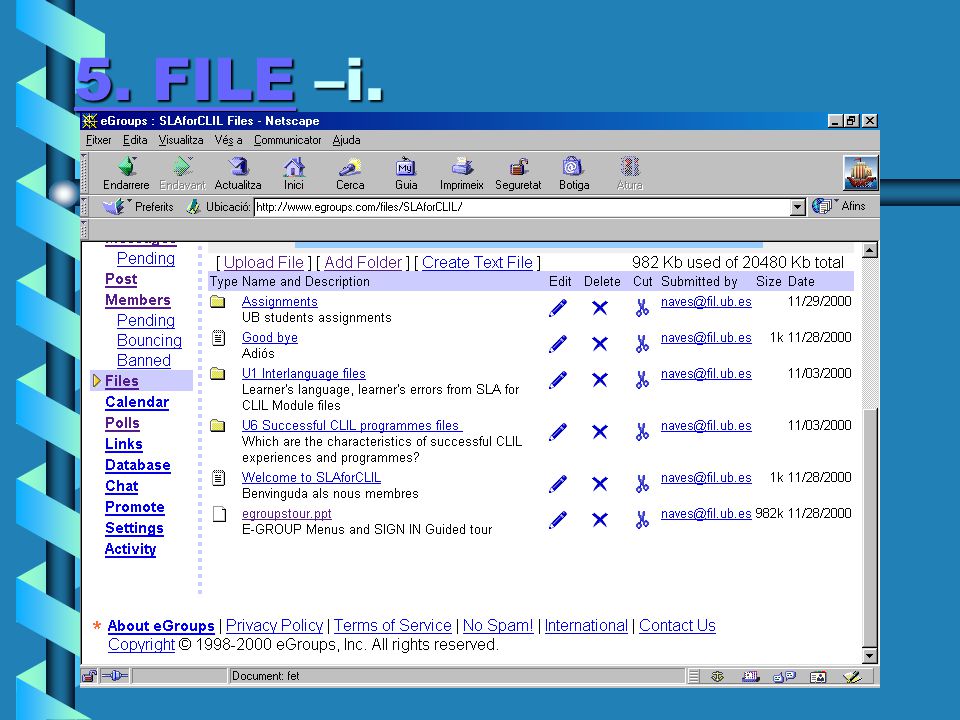The height and width of the screenshot is (720, 960).
Task: Open the Seguretat padlock icon
Action: click(x=519, y=167)
